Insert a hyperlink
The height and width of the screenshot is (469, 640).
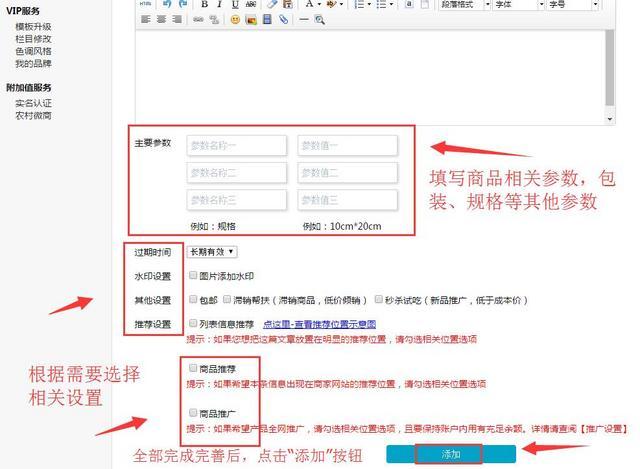[x=198, y=20]
